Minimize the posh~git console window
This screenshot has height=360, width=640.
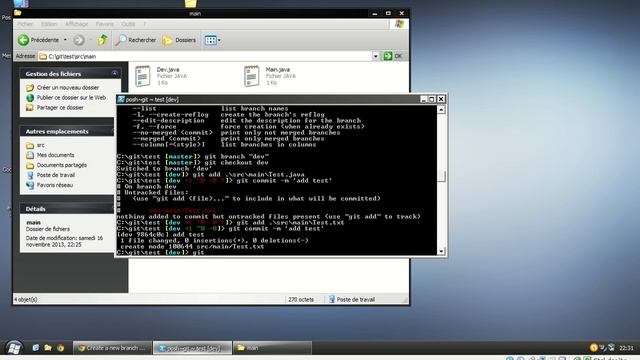coord(424,99)
